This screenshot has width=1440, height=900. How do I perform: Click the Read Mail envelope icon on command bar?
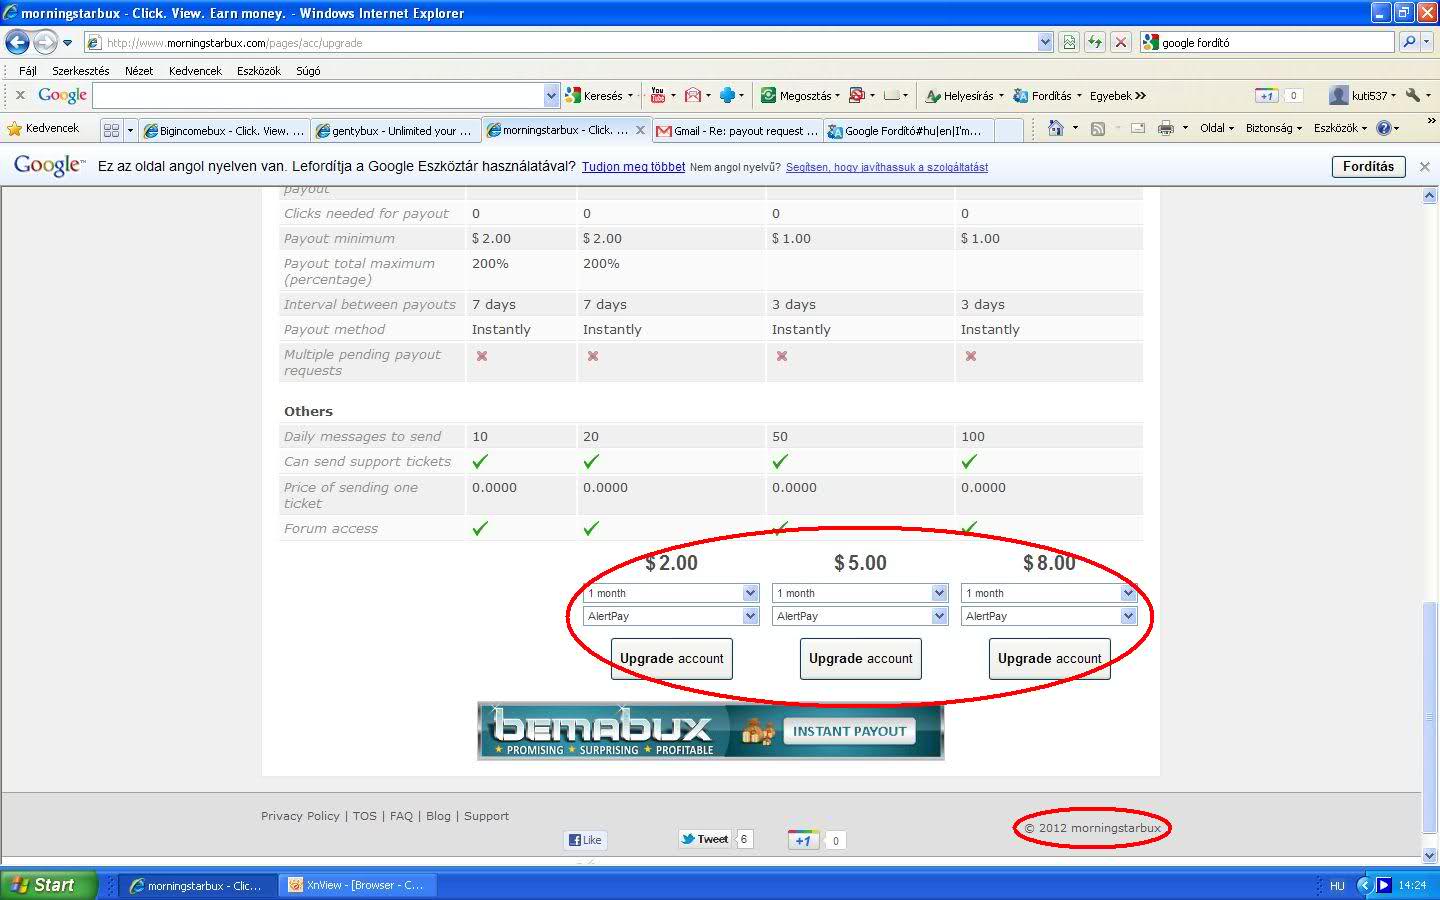(1137, 128)
